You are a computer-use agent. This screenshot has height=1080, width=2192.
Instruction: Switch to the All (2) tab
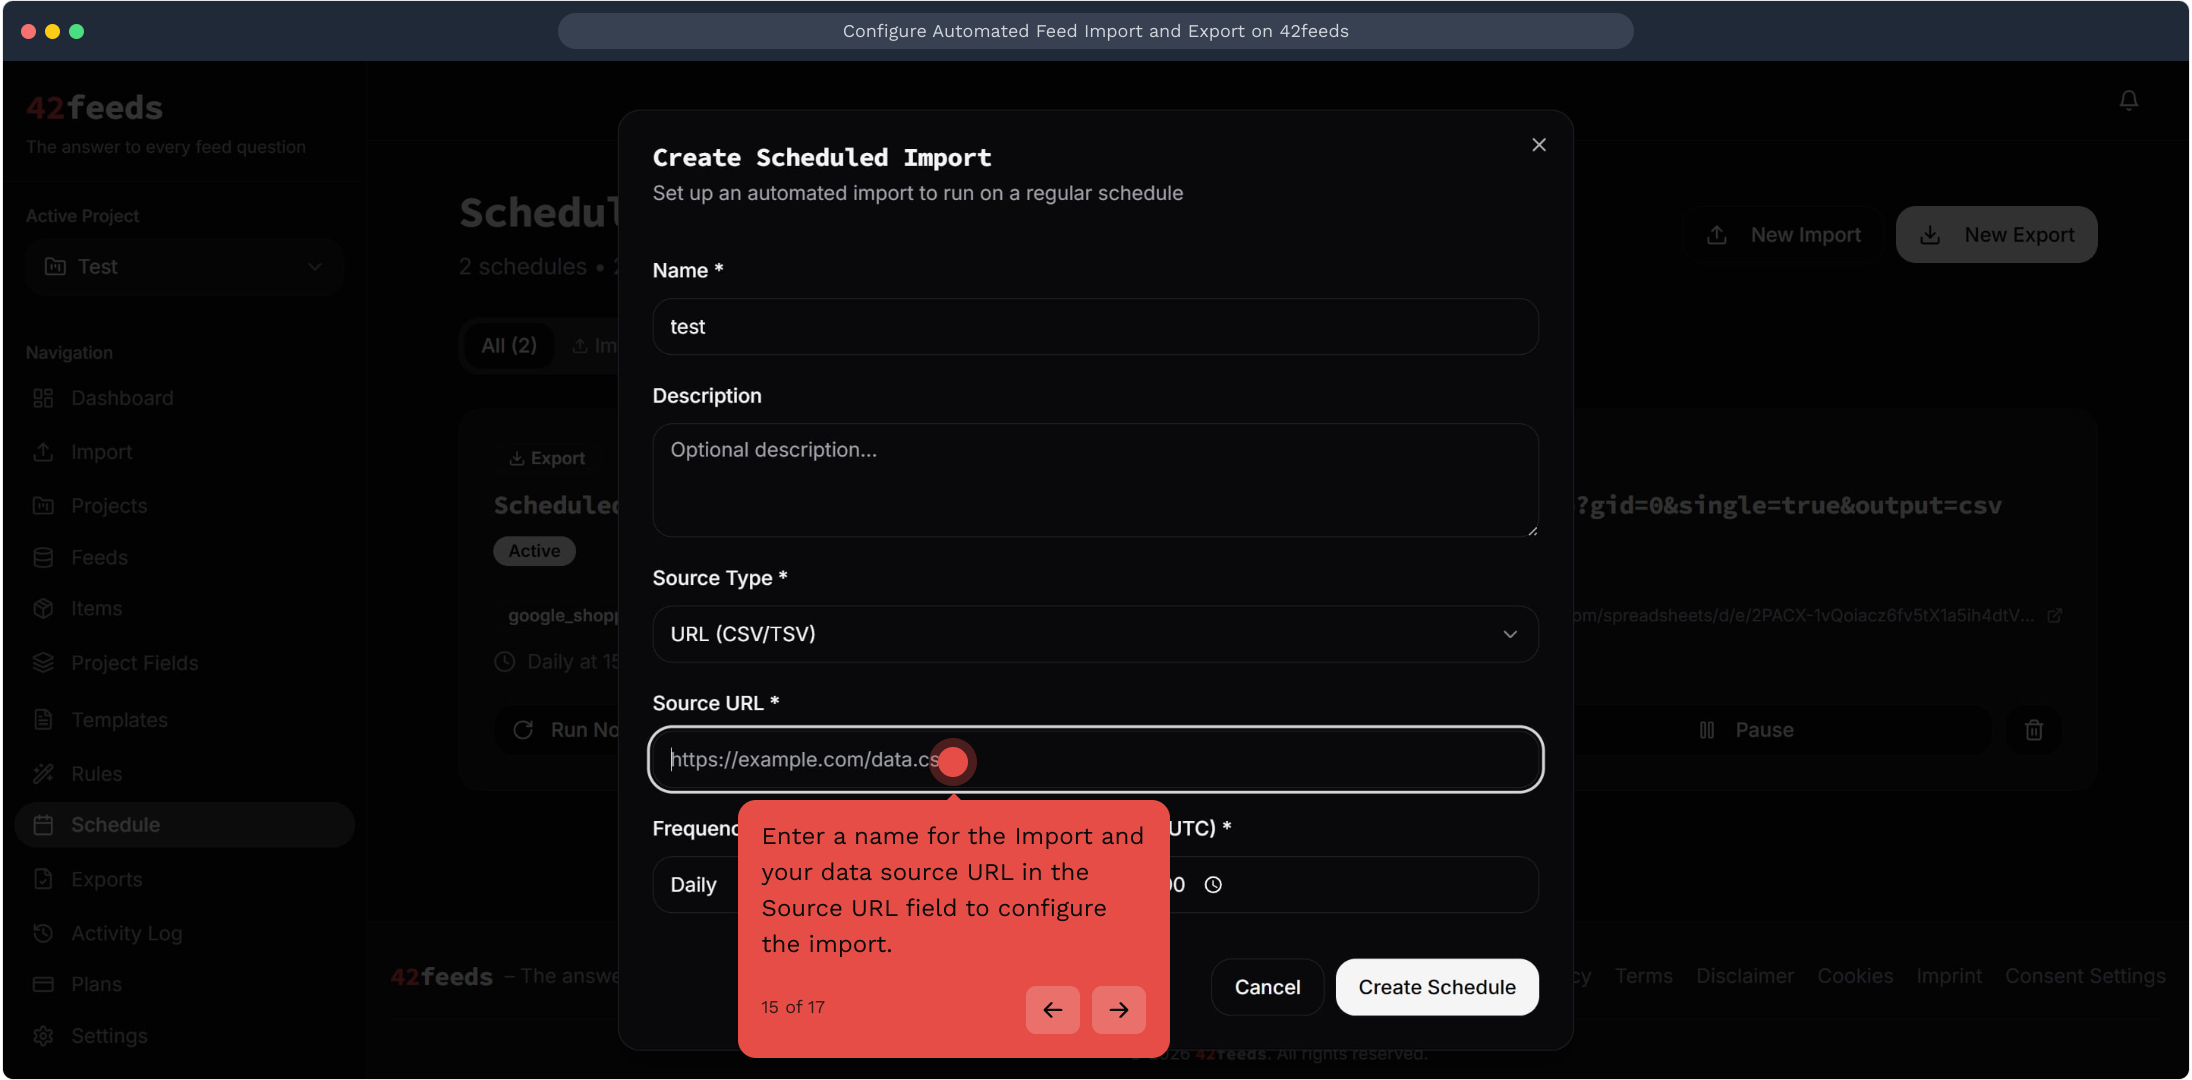(x=509, y=346)
